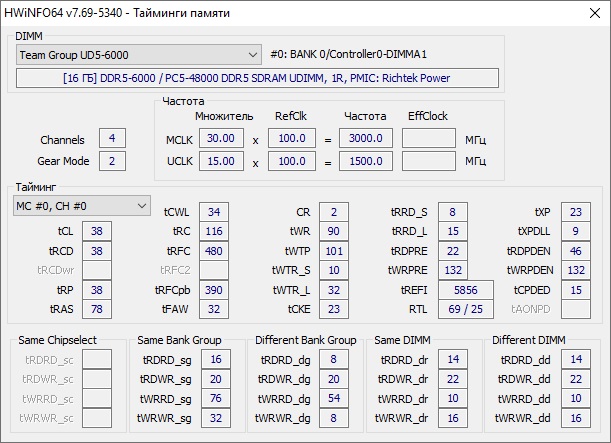This screenshot has height=443, width=611.
Task: Click the Gear Mode value box
Action: [x=112, y=161]
